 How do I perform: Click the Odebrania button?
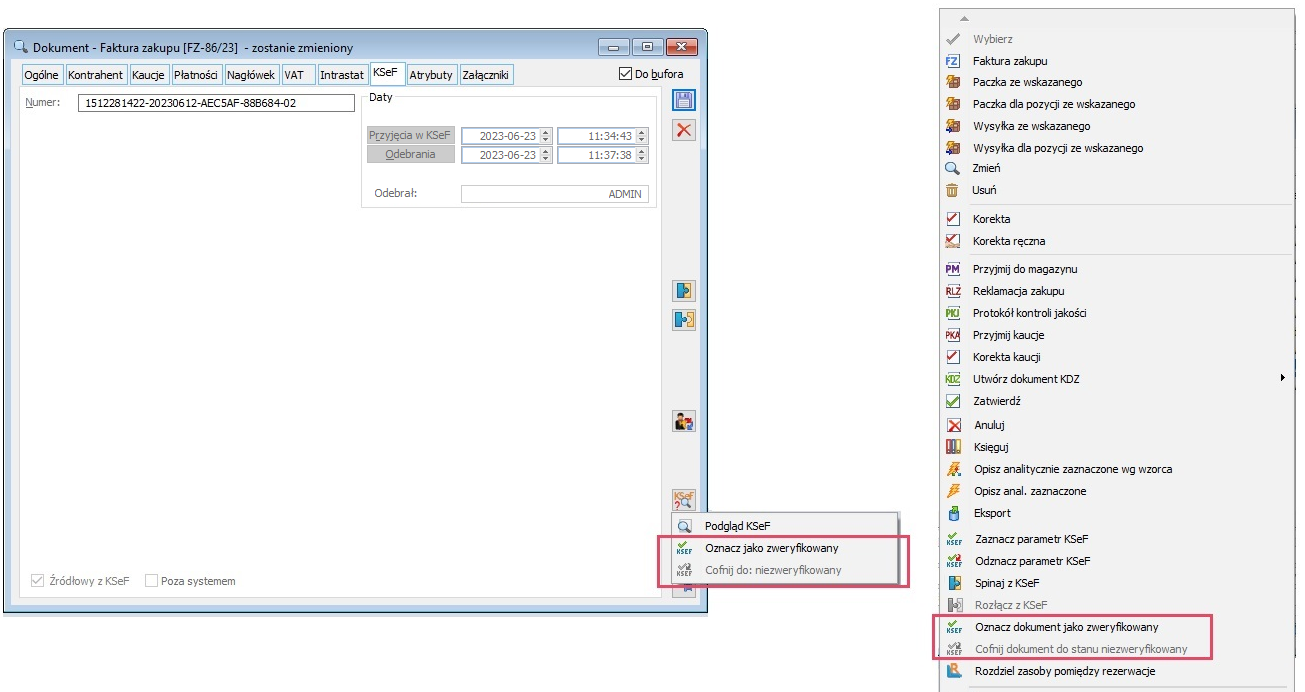click(411, 155)
